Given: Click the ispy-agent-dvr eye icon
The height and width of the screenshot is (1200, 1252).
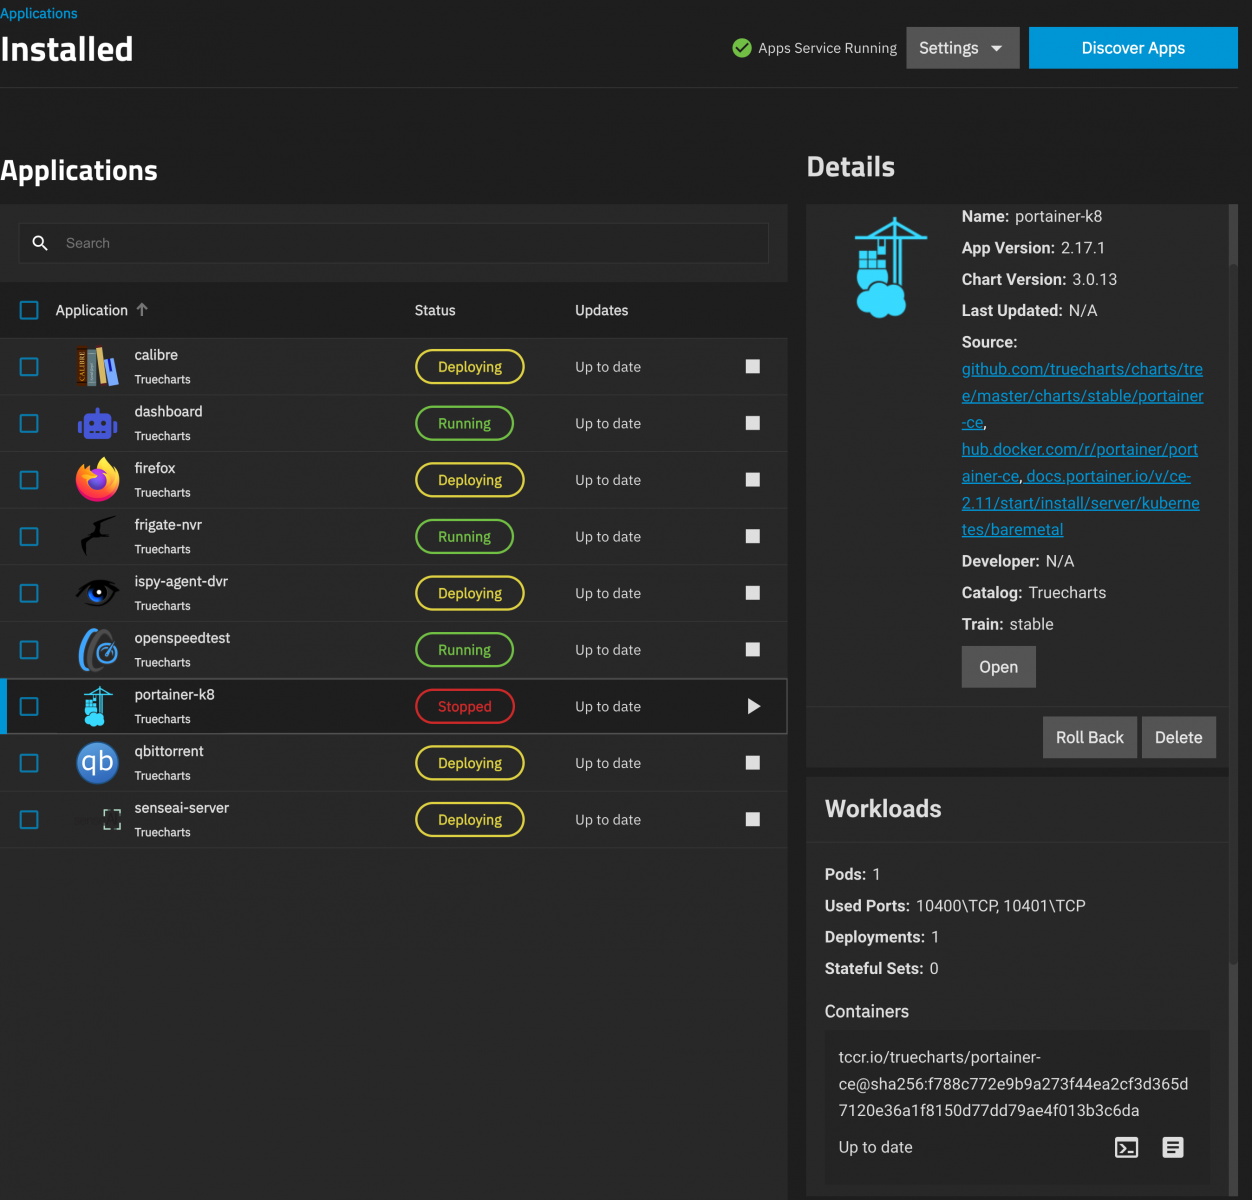Looking at the screenshot, I should coord(98,593).
